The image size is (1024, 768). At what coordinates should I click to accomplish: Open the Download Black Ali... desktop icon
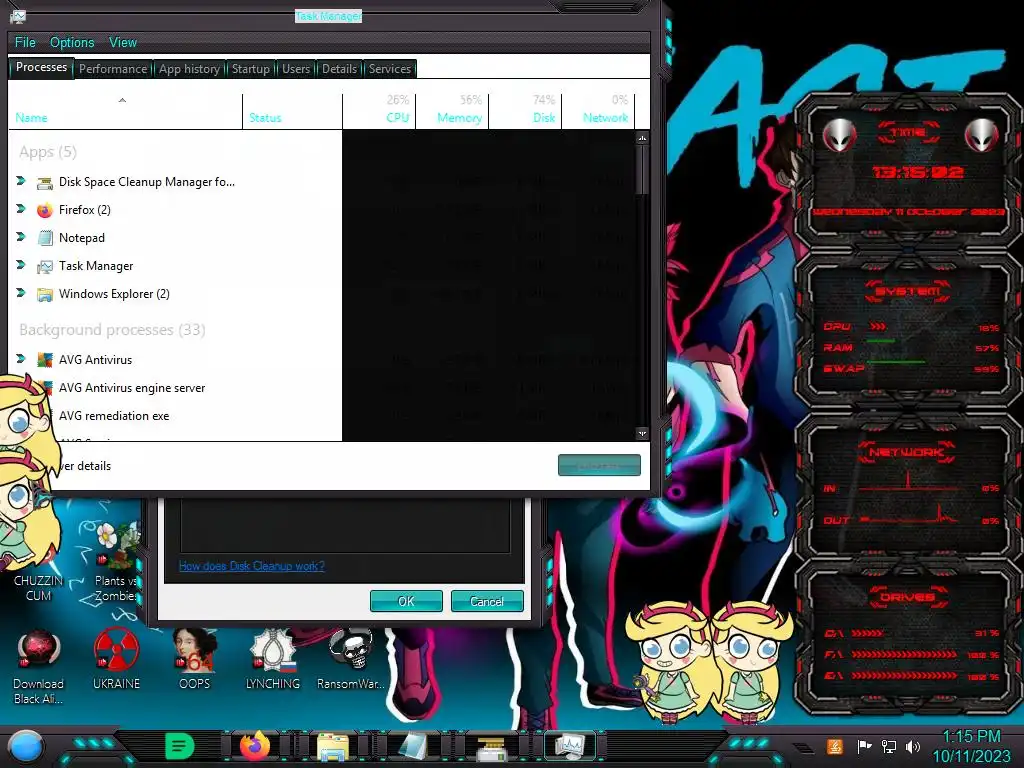pyautogui.click(x=38, y=667)
